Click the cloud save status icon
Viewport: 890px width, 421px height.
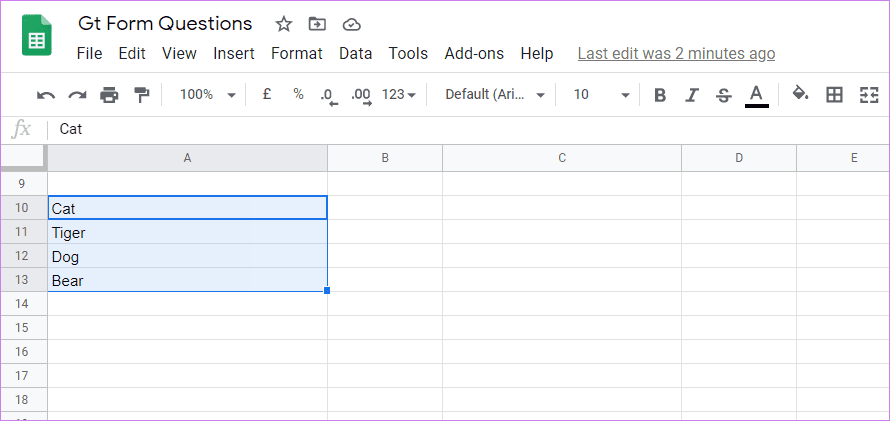(352, 24)
